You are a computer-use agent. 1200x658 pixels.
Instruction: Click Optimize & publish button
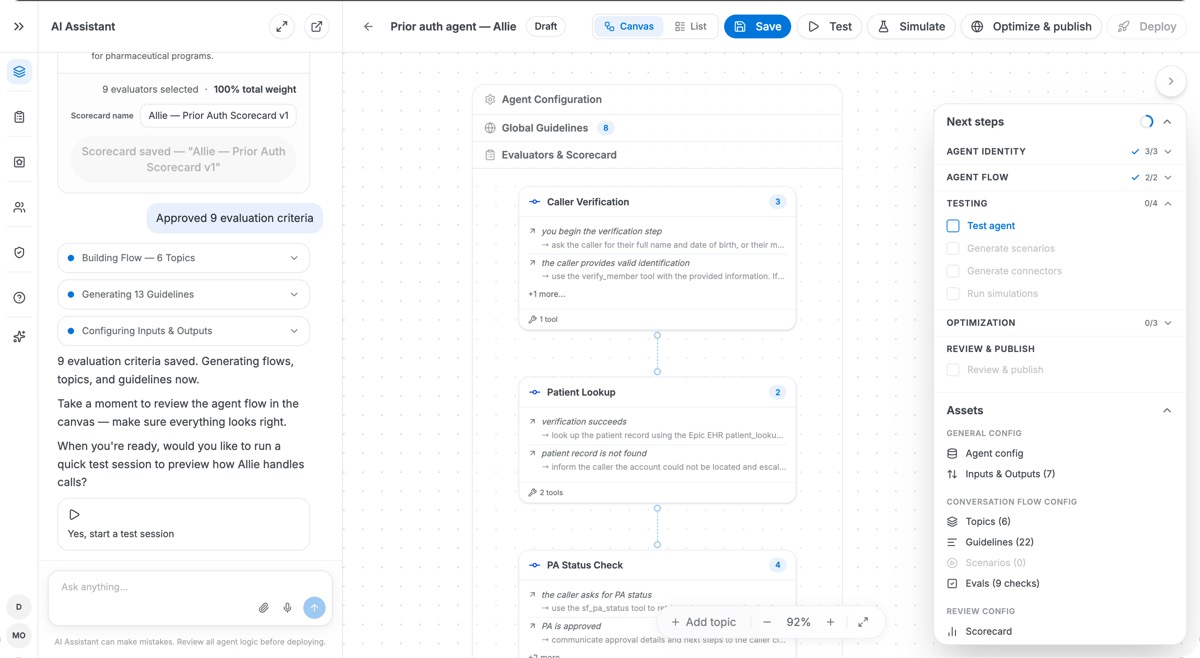click(1031, 27)
